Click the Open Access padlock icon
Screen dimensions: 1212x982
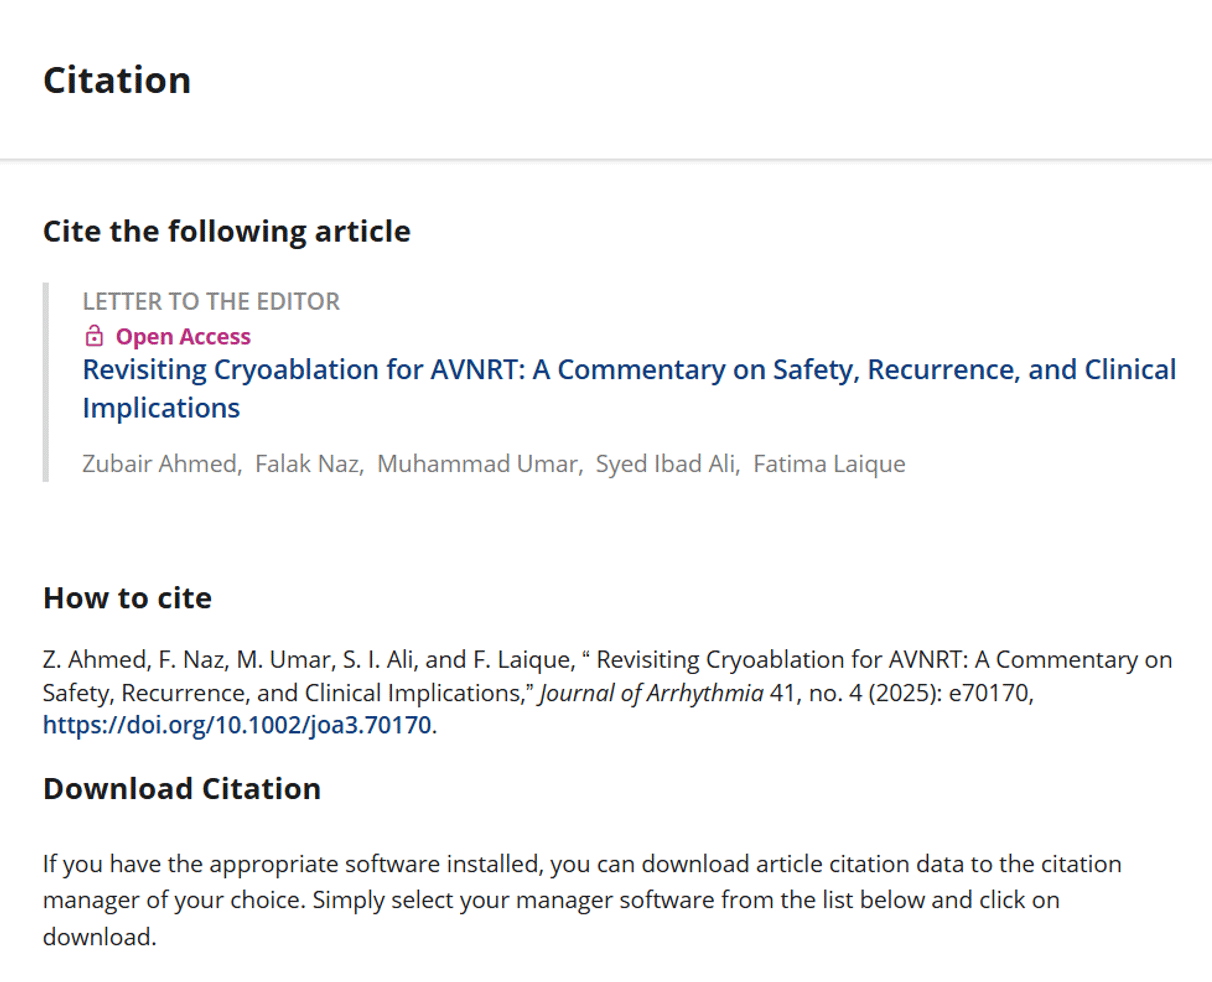(x=94, y=336)
